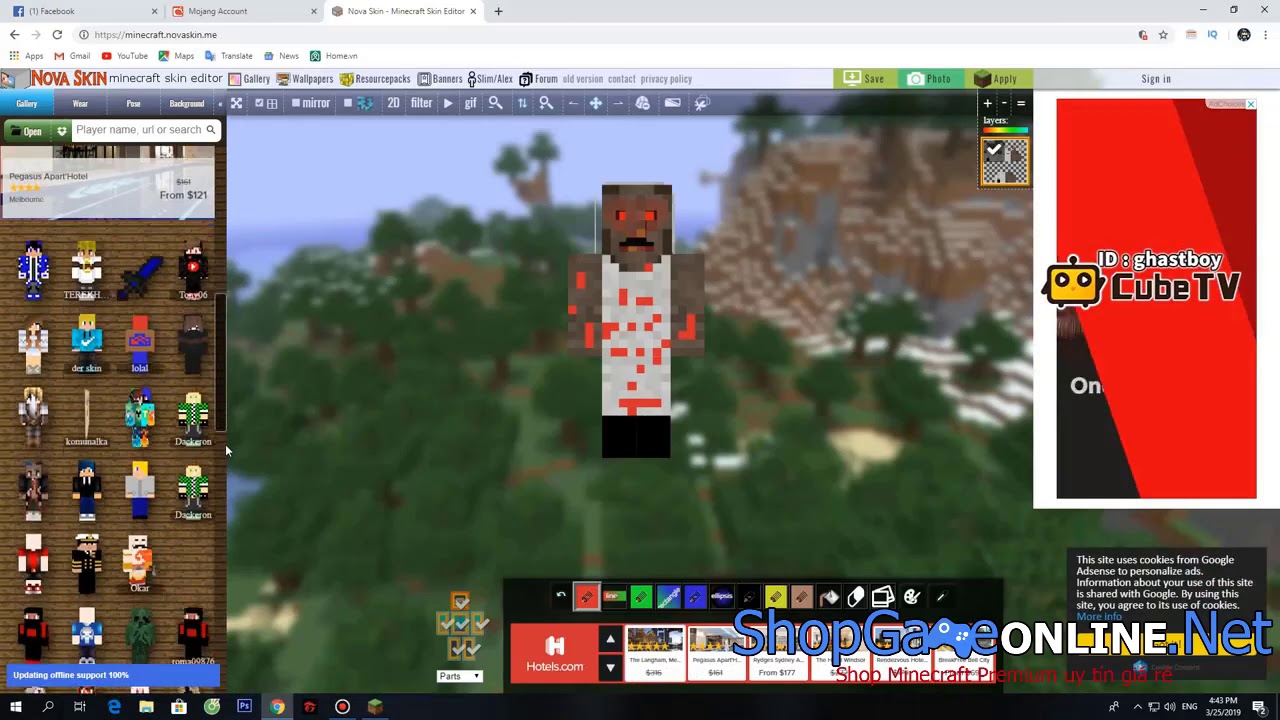This screenshot has width=1280, height=720.
Task: Click the flip vertical arrows icon
Action: [x=522, y=103]
